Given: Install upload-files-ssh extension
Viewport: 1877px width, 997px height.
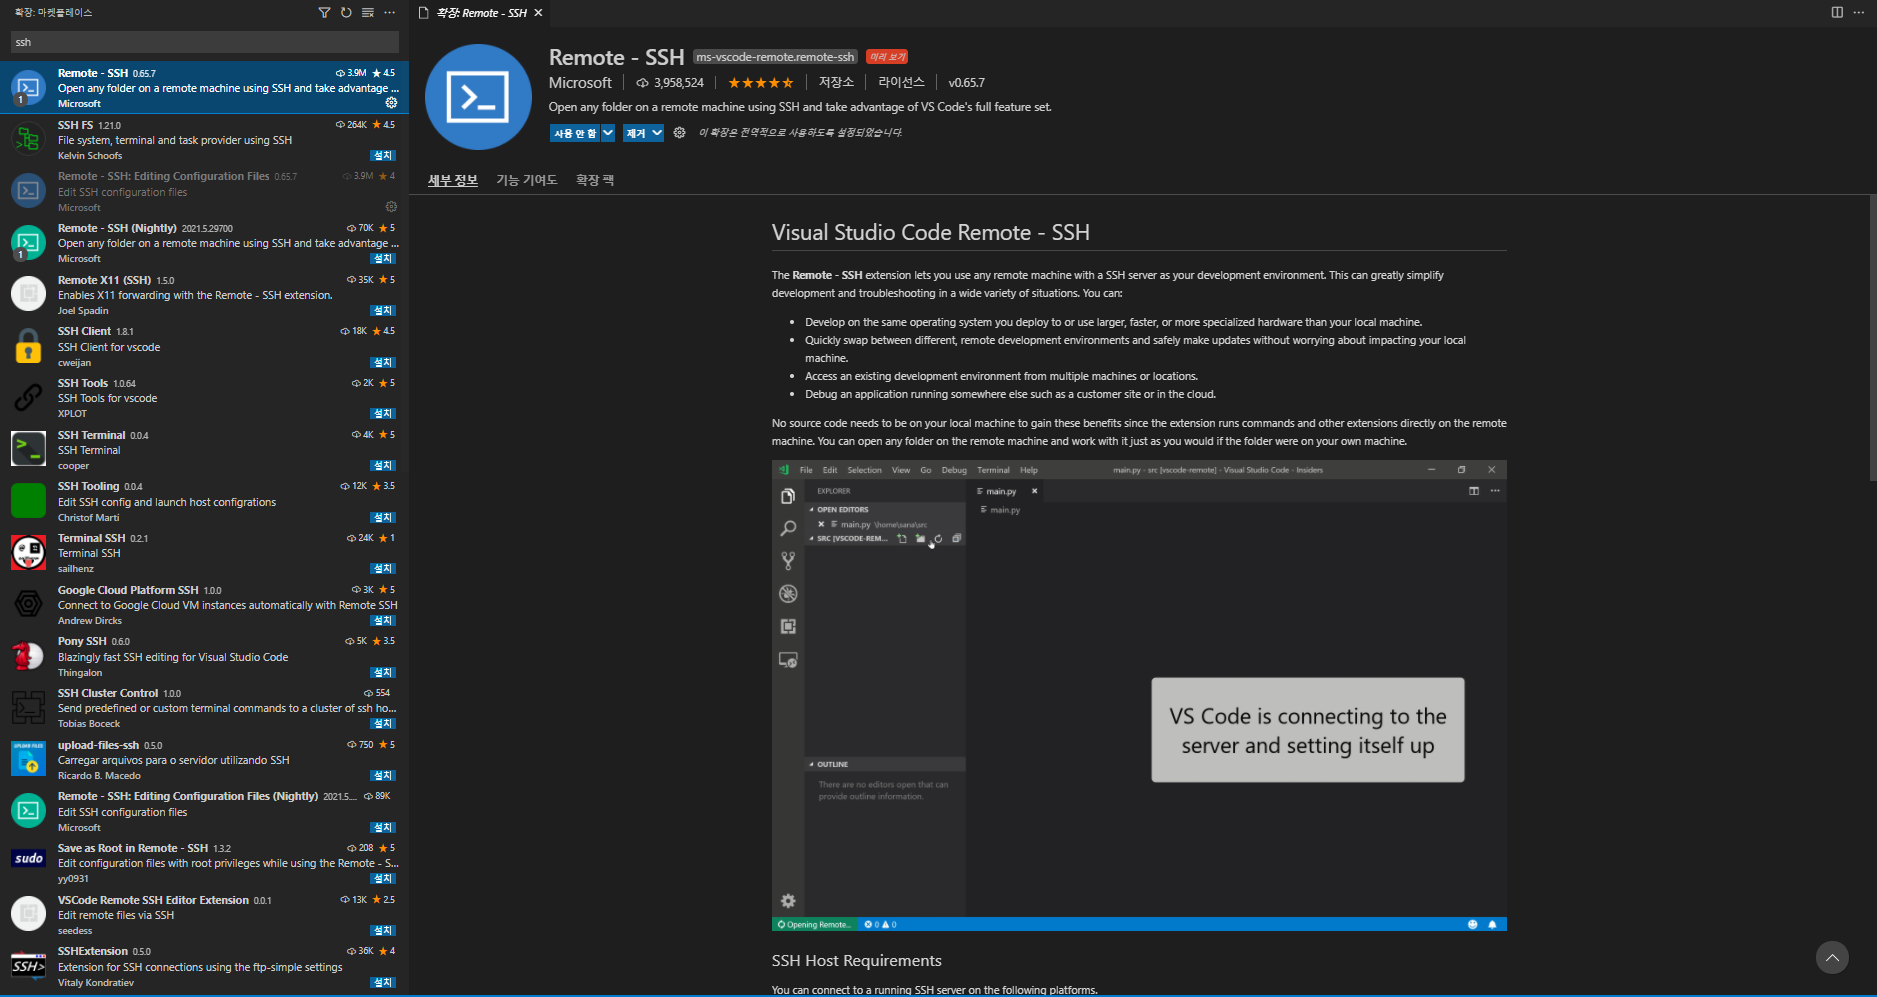Looking at the screenshot, I should 383,776.
